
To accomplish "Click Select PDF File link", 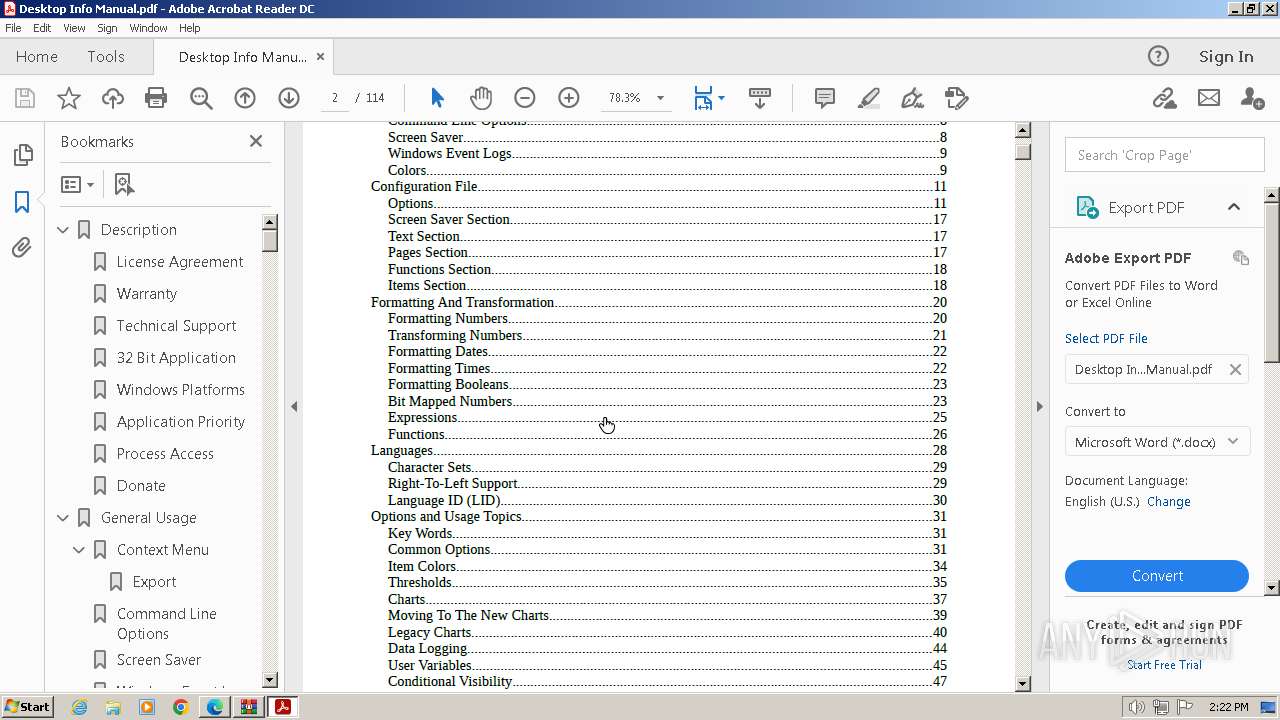I will coord(1106,338).
